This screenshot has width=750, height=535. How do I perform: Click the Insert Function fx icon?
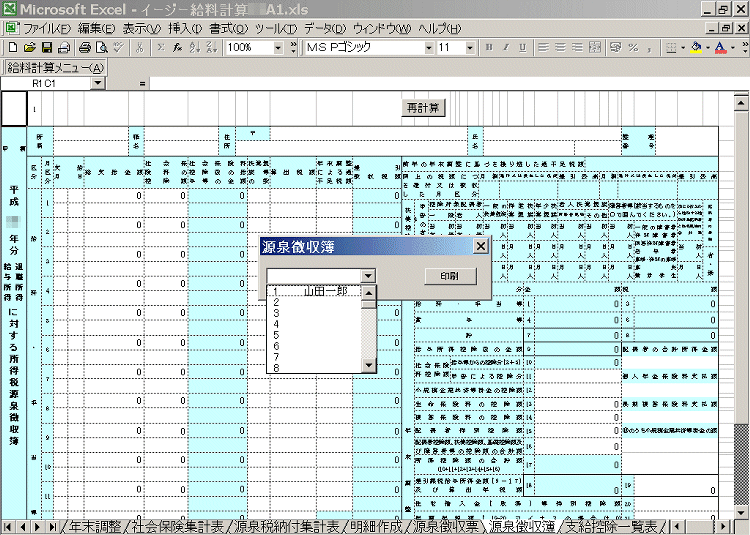coord(176,47)
